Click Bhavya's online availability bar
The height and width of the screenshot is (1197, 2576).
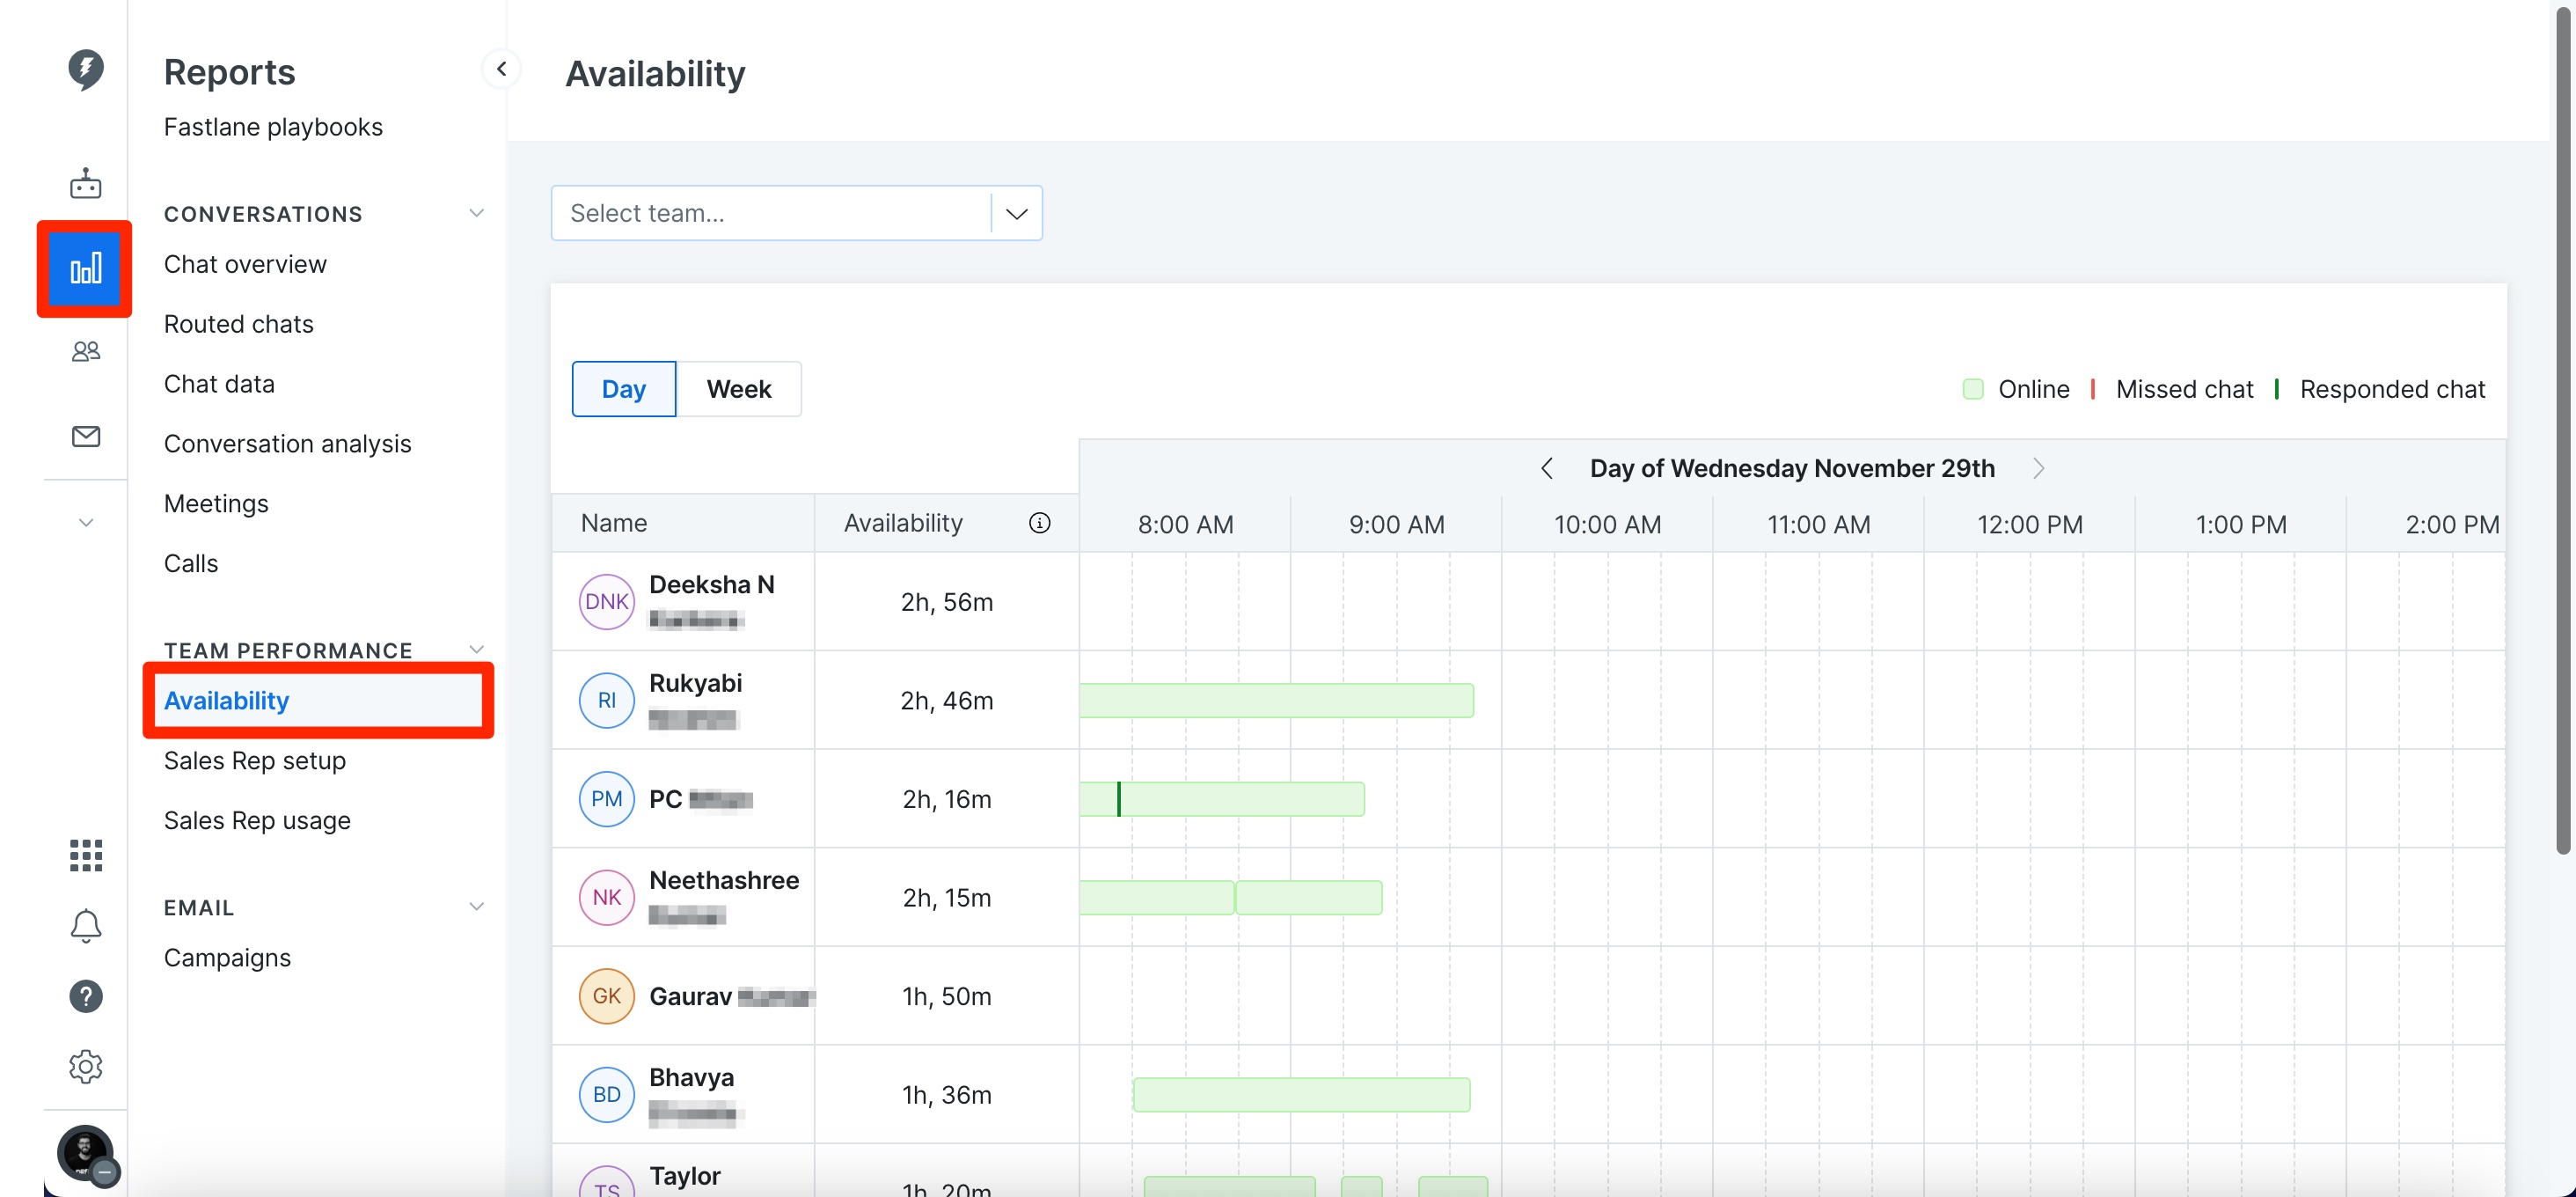click(1302, 1095)
